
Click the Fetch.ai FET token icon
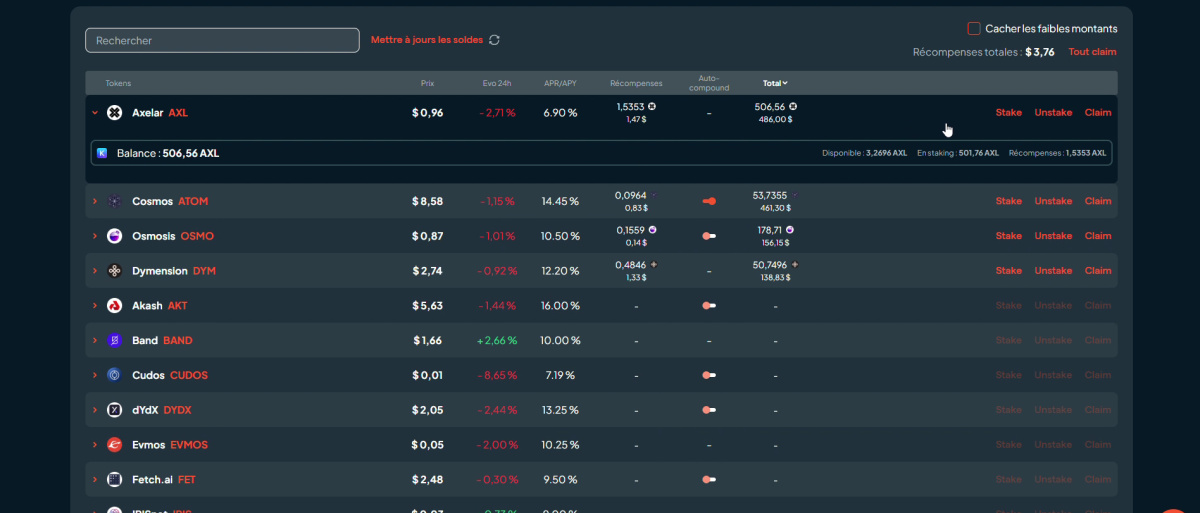click(x=114, y=480)
